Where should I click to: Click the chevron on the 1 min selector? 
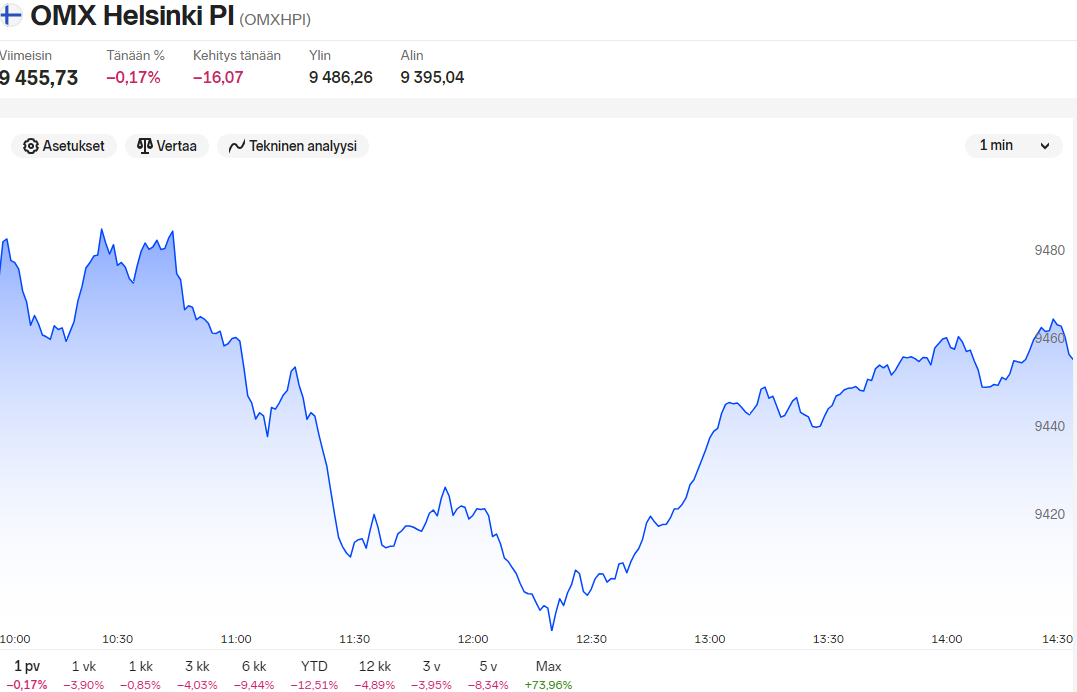(x=1045, y=146)
